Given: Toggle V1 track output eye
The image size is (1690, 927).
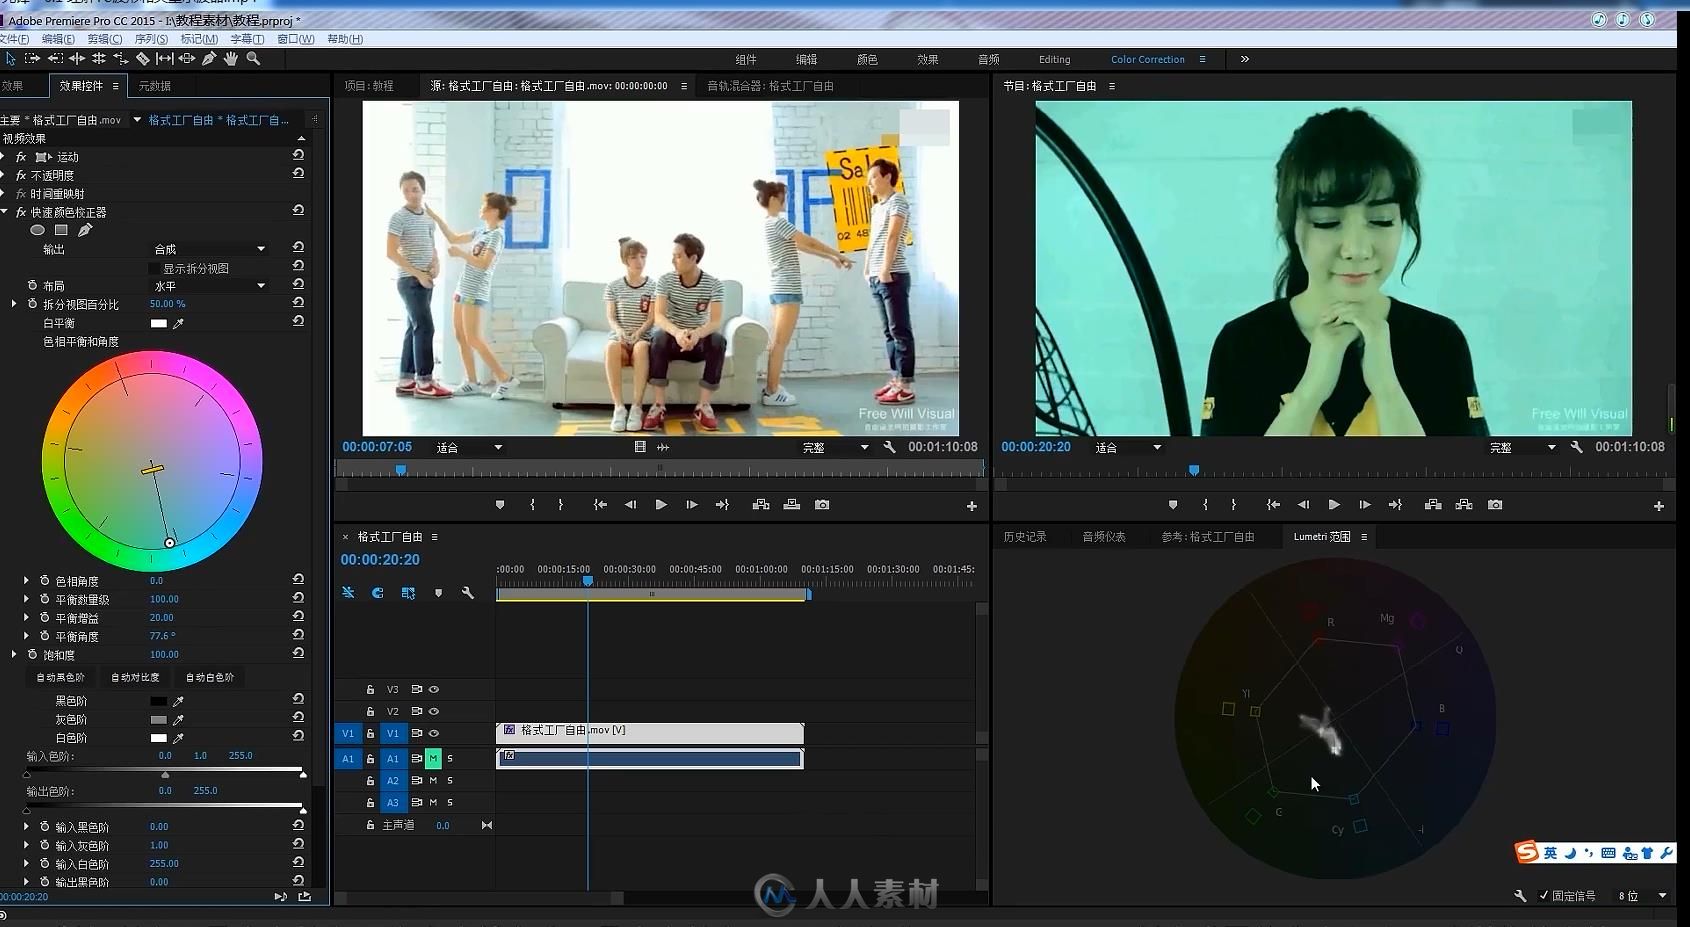Looking at the screenshot, I should (434, 733).
